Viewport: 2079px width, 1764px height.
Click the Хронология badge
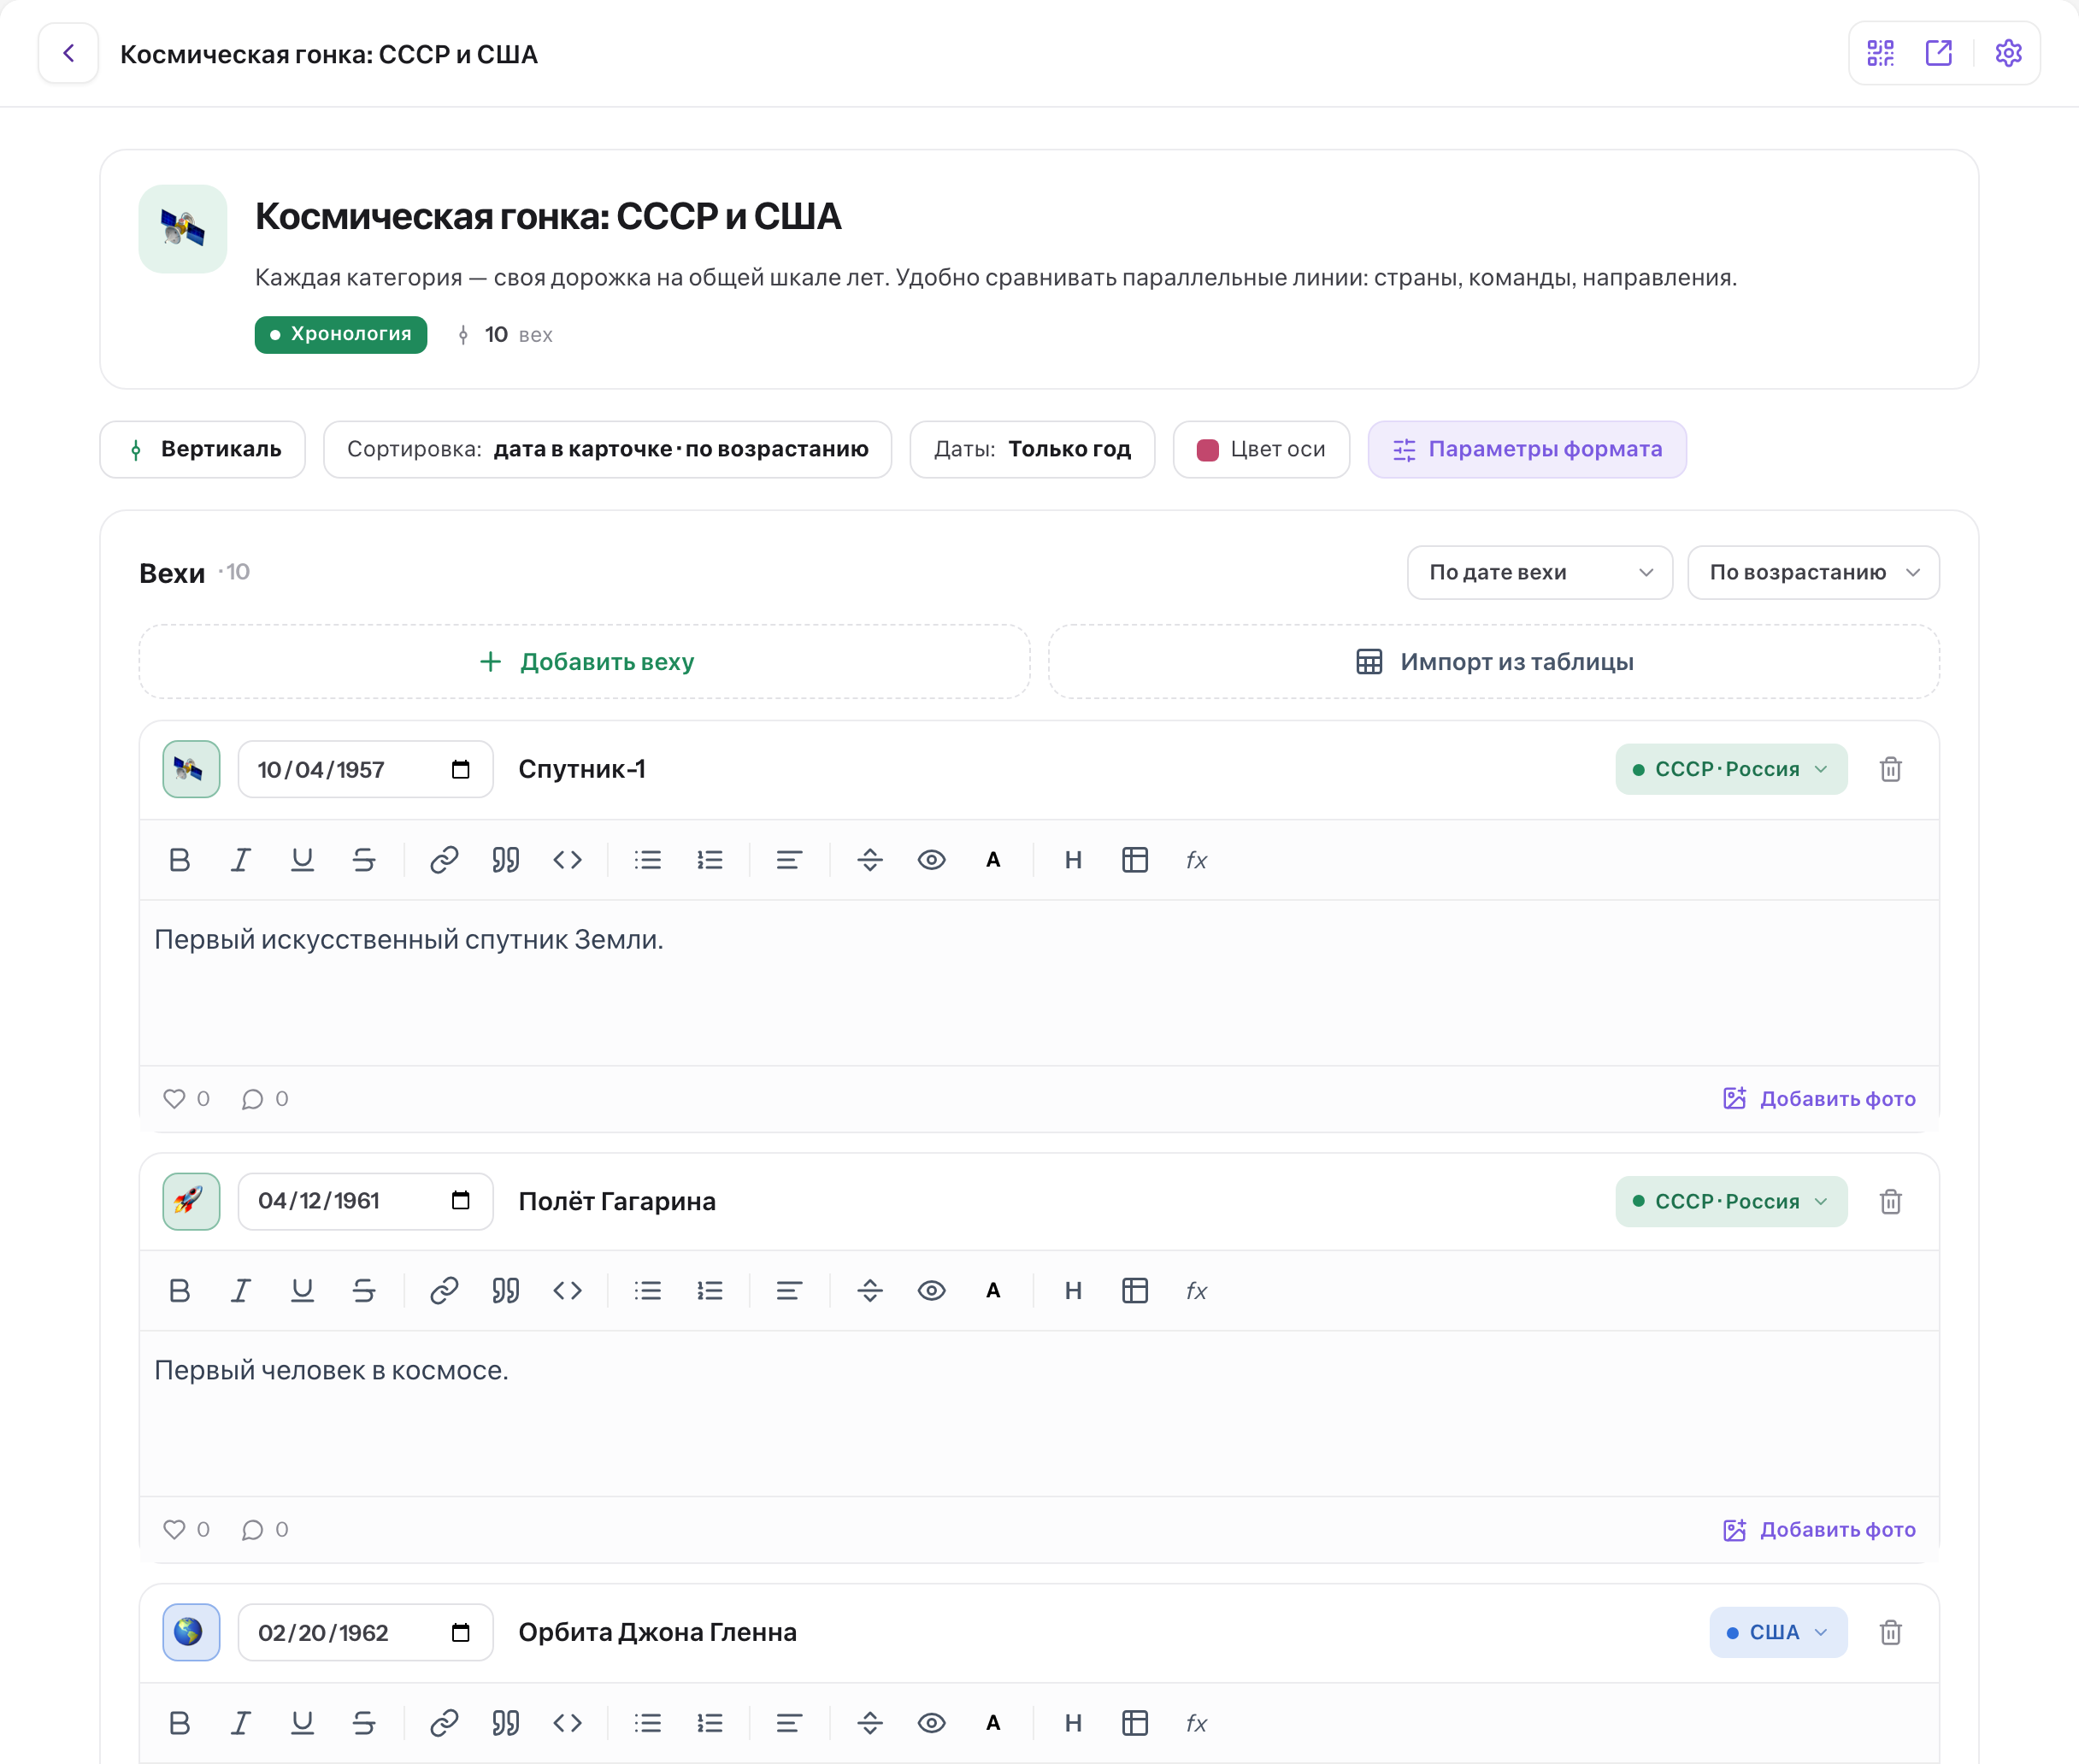tap(341, 334)
